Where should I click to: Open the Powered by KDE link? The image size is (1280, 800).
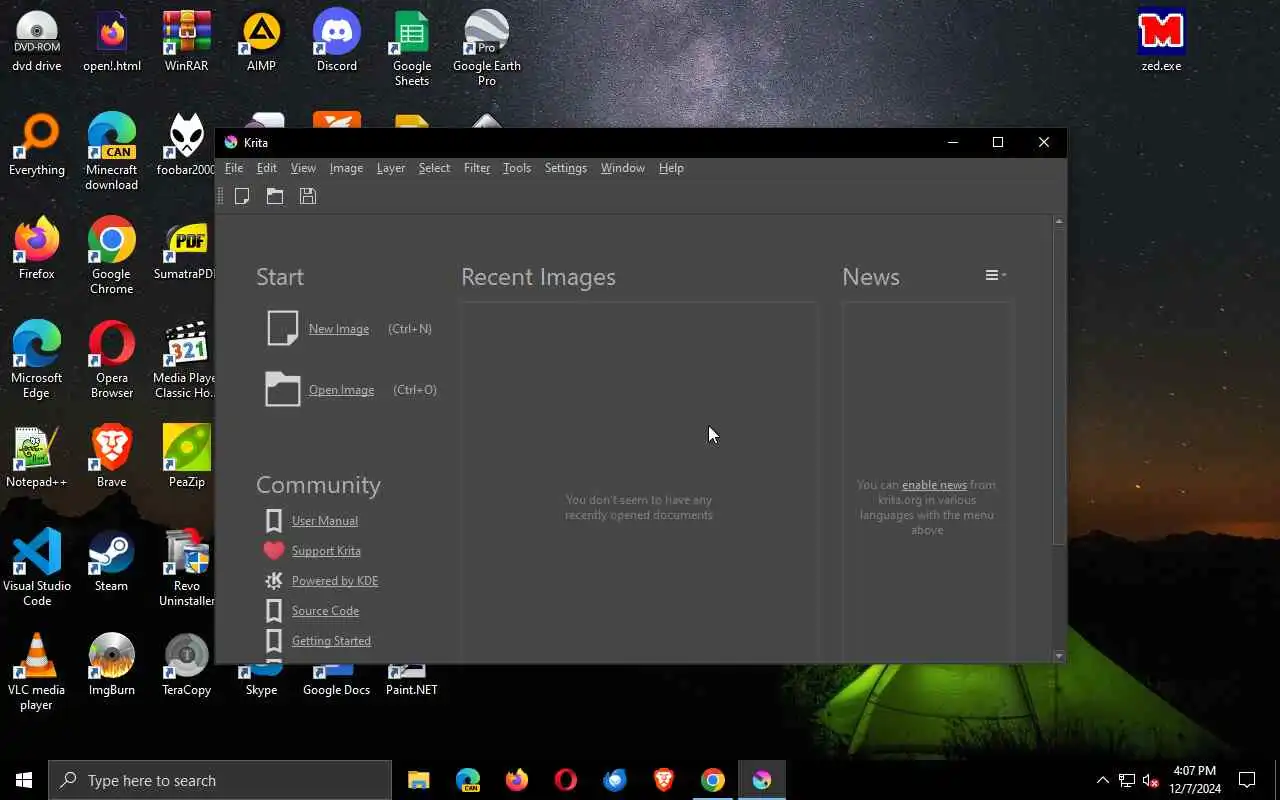click(335, 581)
